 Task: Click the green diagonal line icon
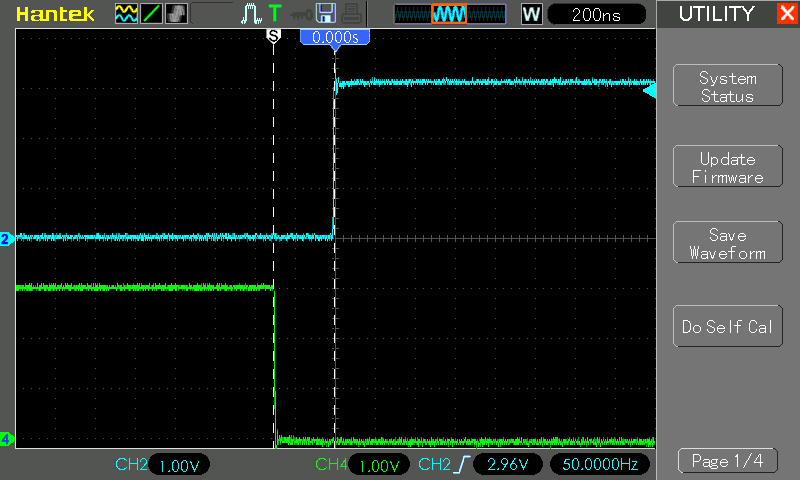point(152,14)
